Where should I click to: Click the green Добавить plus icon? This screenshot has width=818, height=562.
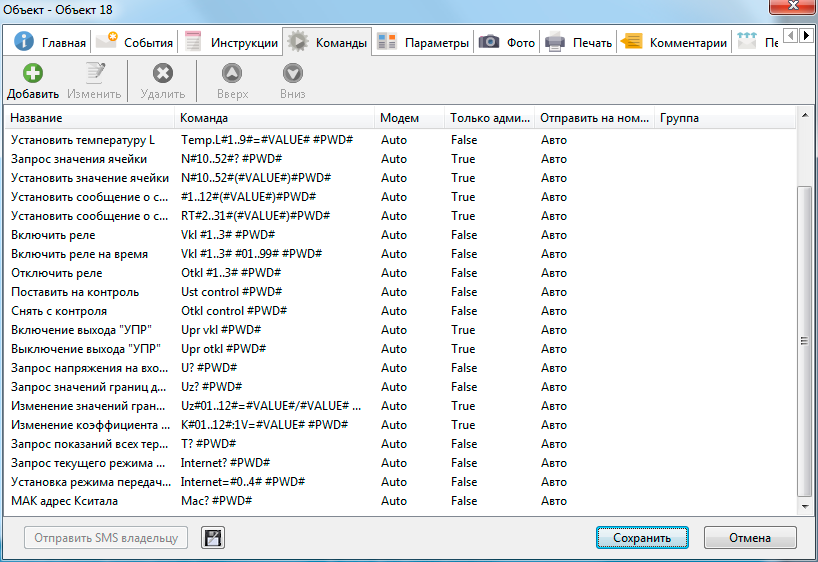(x=33, y=73)
